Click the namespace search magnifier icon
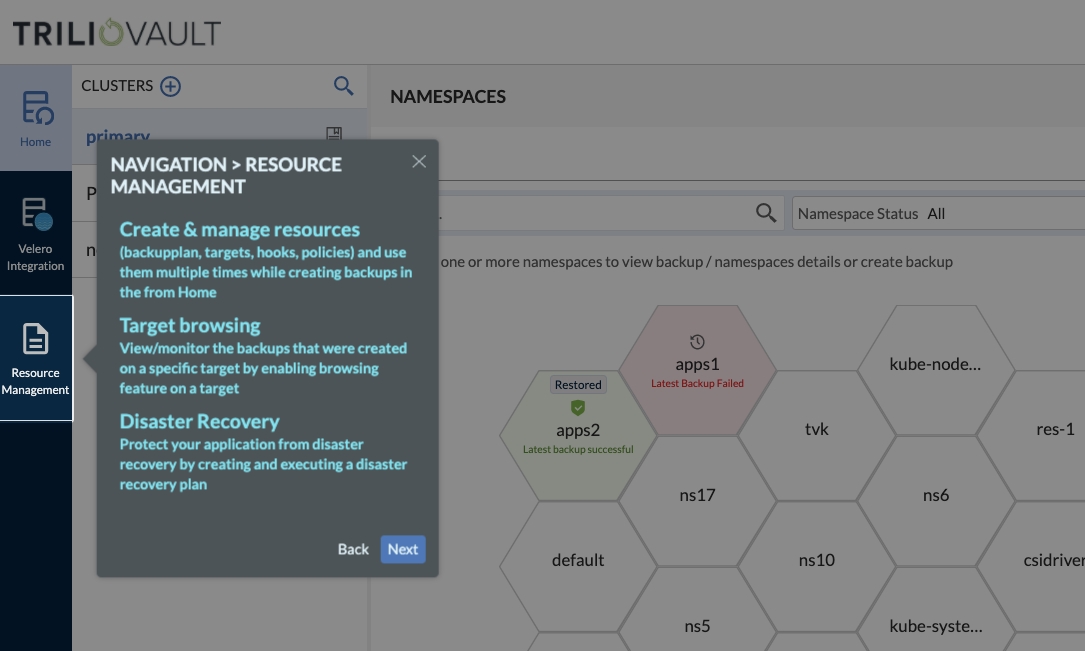Image resolution: width=1085 pixels, height=651 pixels. 766,213
